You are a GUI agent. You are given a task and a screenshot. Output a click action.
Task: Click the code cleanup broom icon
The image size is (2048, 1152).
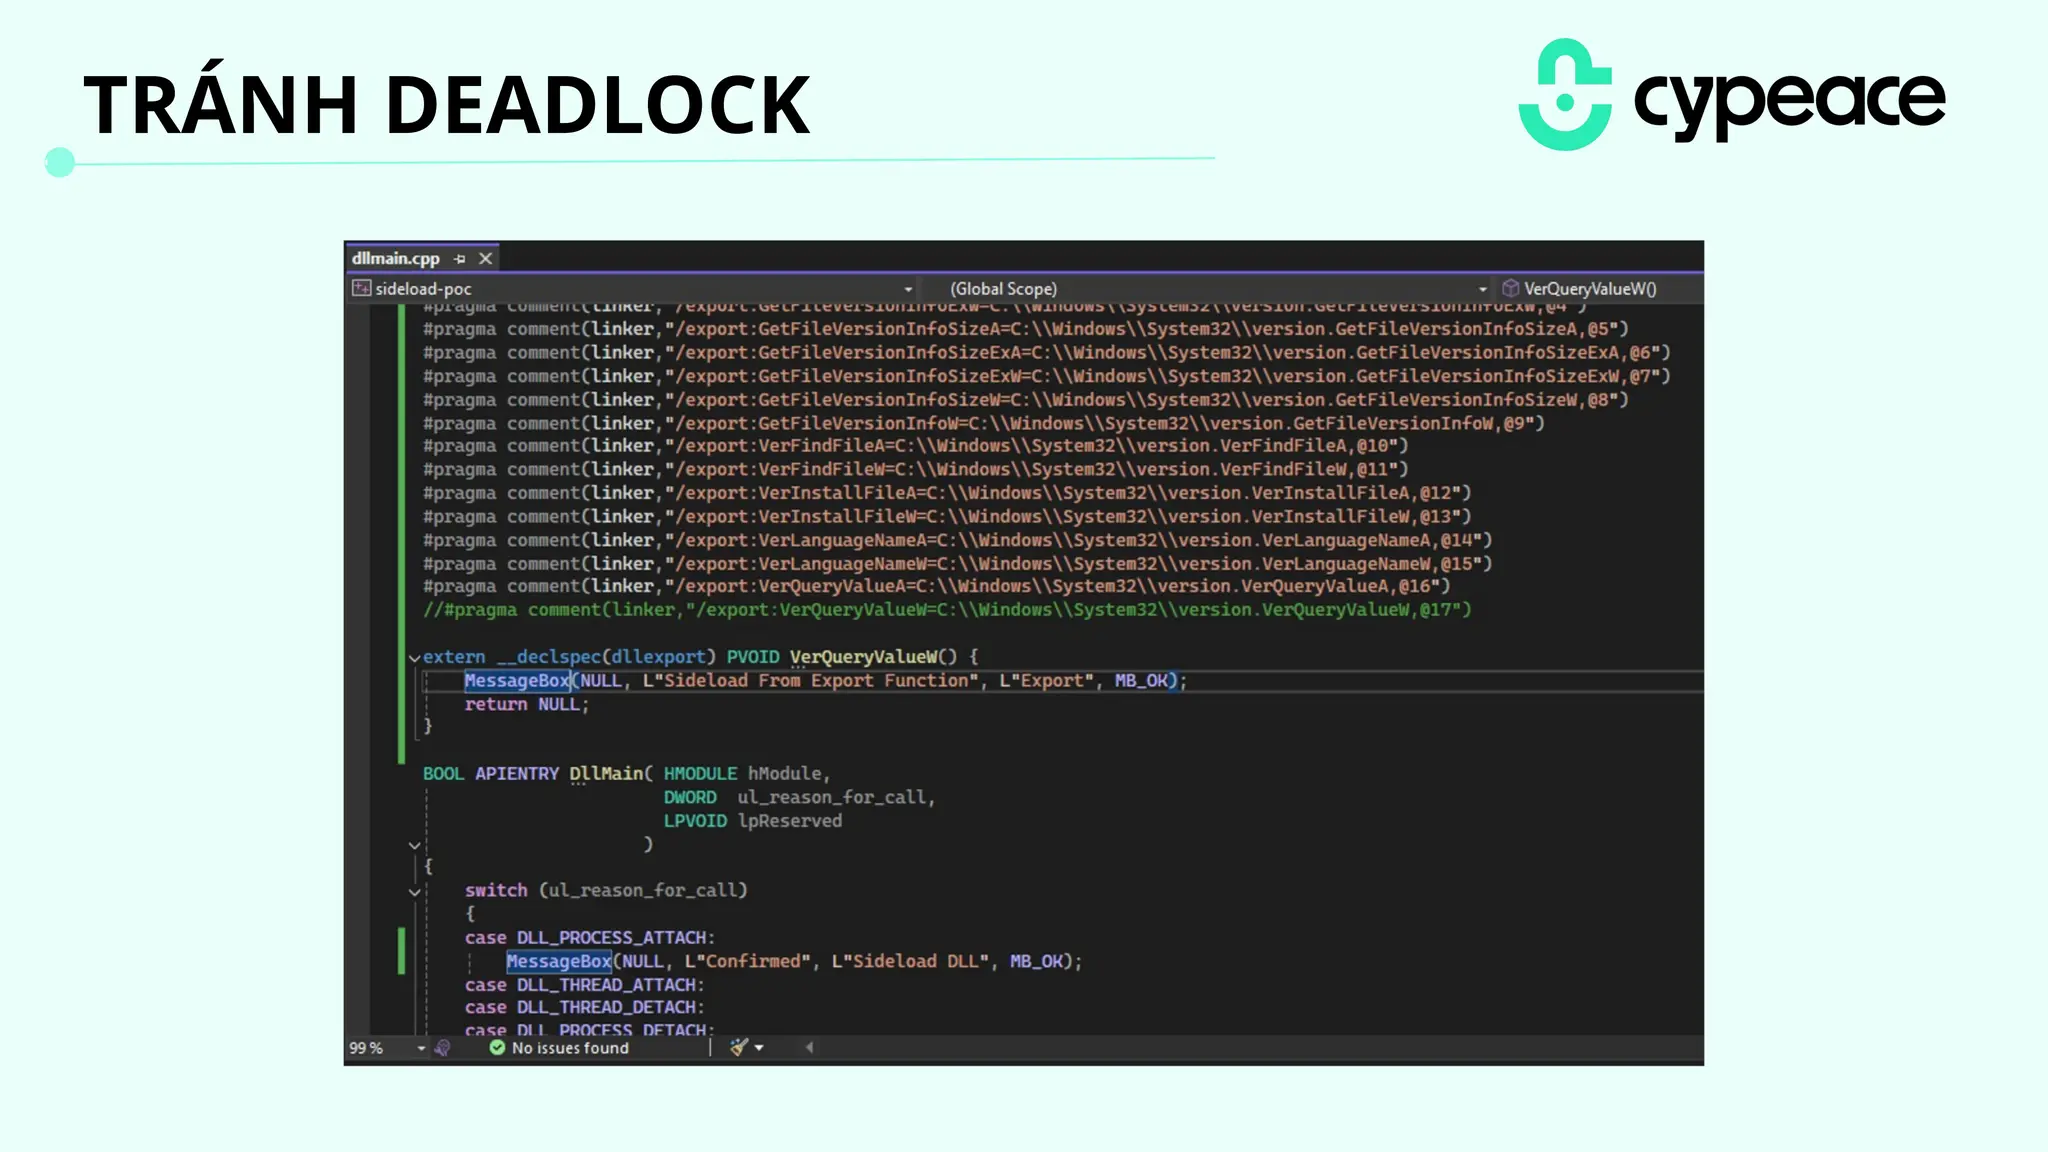(739, 1047)
